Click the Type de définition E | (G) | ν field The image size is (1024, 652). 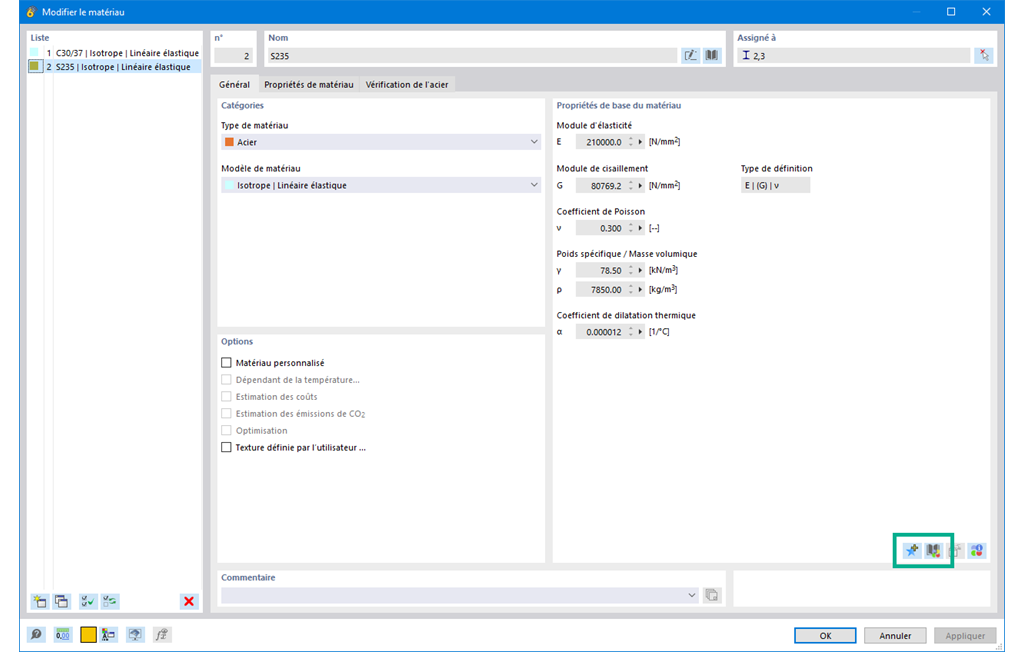pyautogui.click(x=775, y=186)
